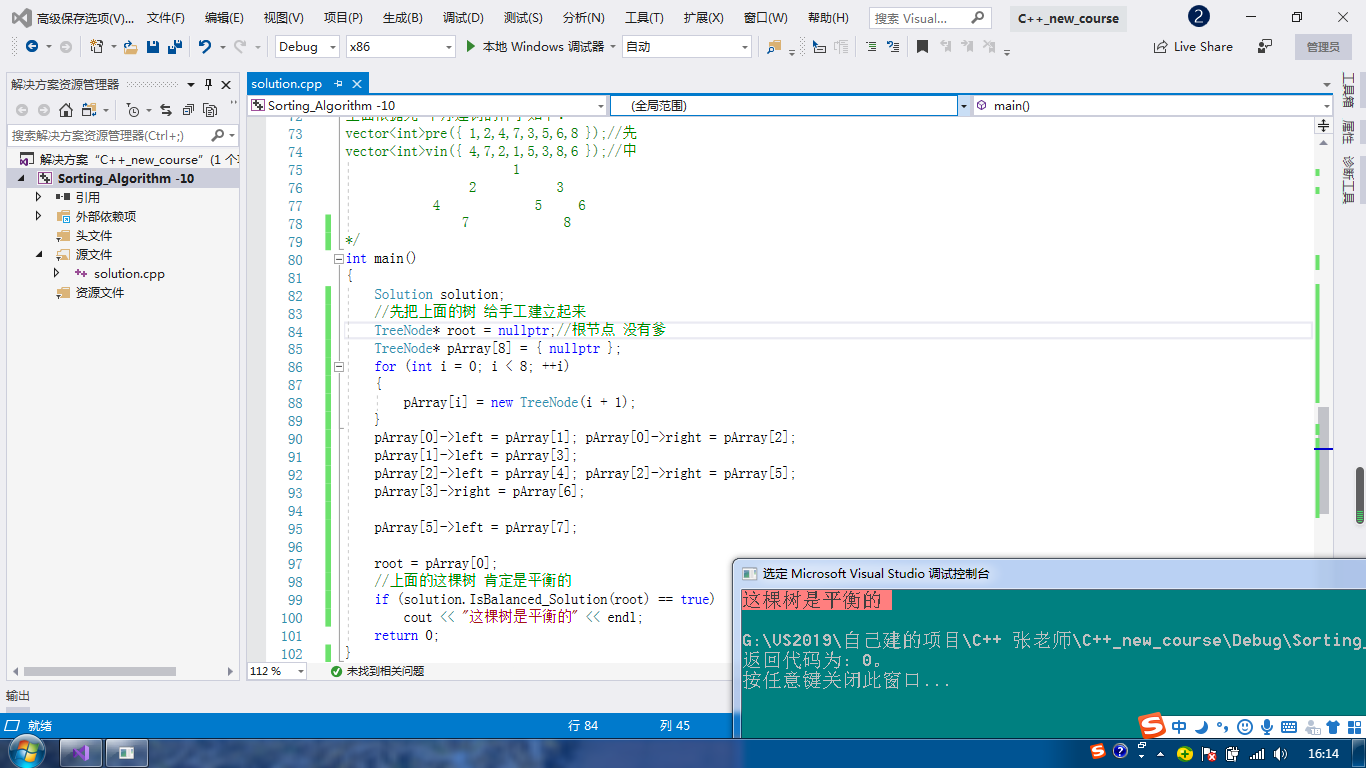
Task: Click the Solution Explorer horizontal scrollbar
Action: (x=100, y=672)
